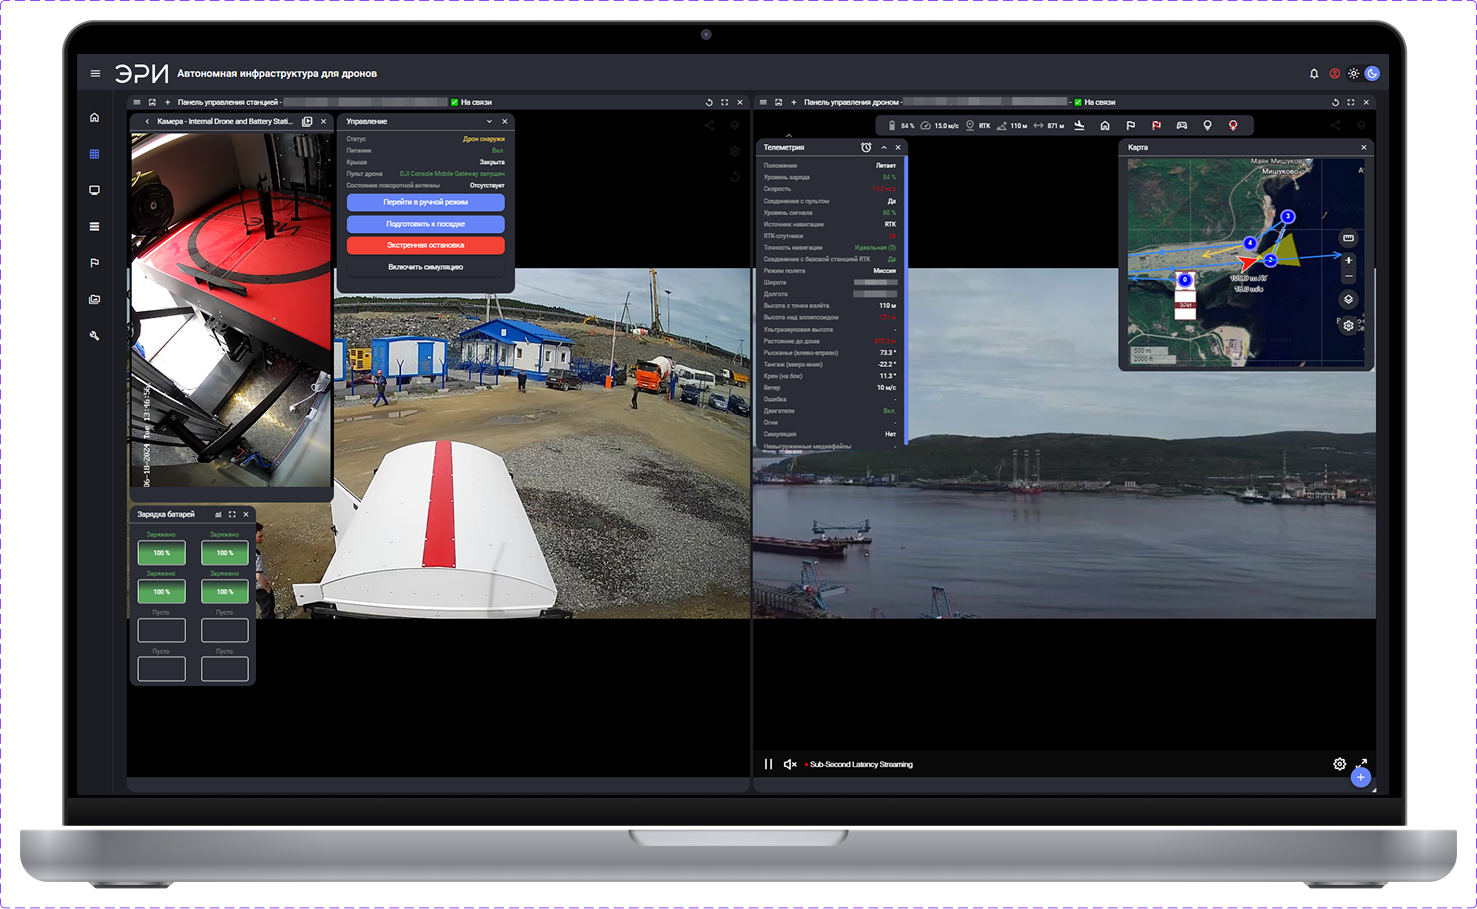
Task: Go back with camera panel left chevron
Action: (x=147, y=121)
